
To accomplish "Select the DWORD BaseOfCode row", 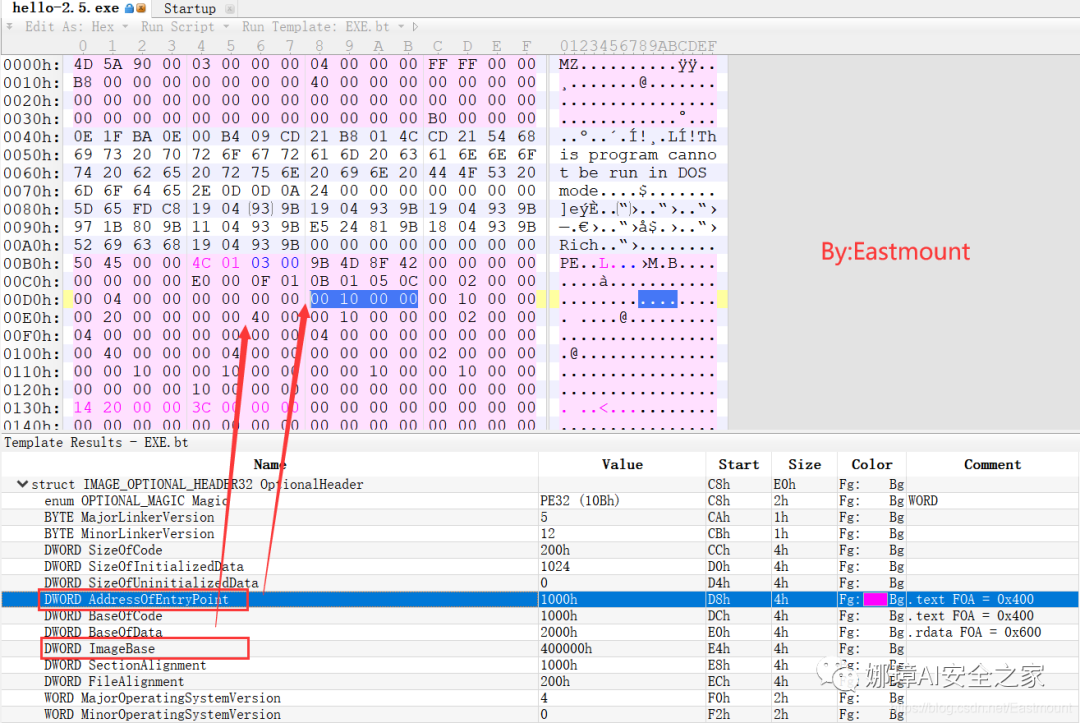I will click(x=540, y=616).
